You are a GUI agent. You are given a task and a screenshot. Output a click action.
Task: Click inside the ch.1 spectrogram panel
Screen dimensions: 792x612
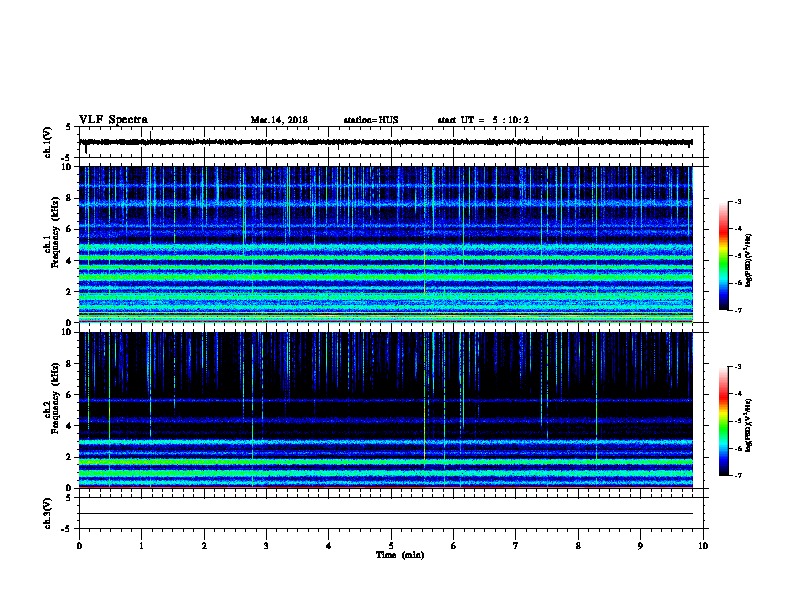(x=385, y=244)
